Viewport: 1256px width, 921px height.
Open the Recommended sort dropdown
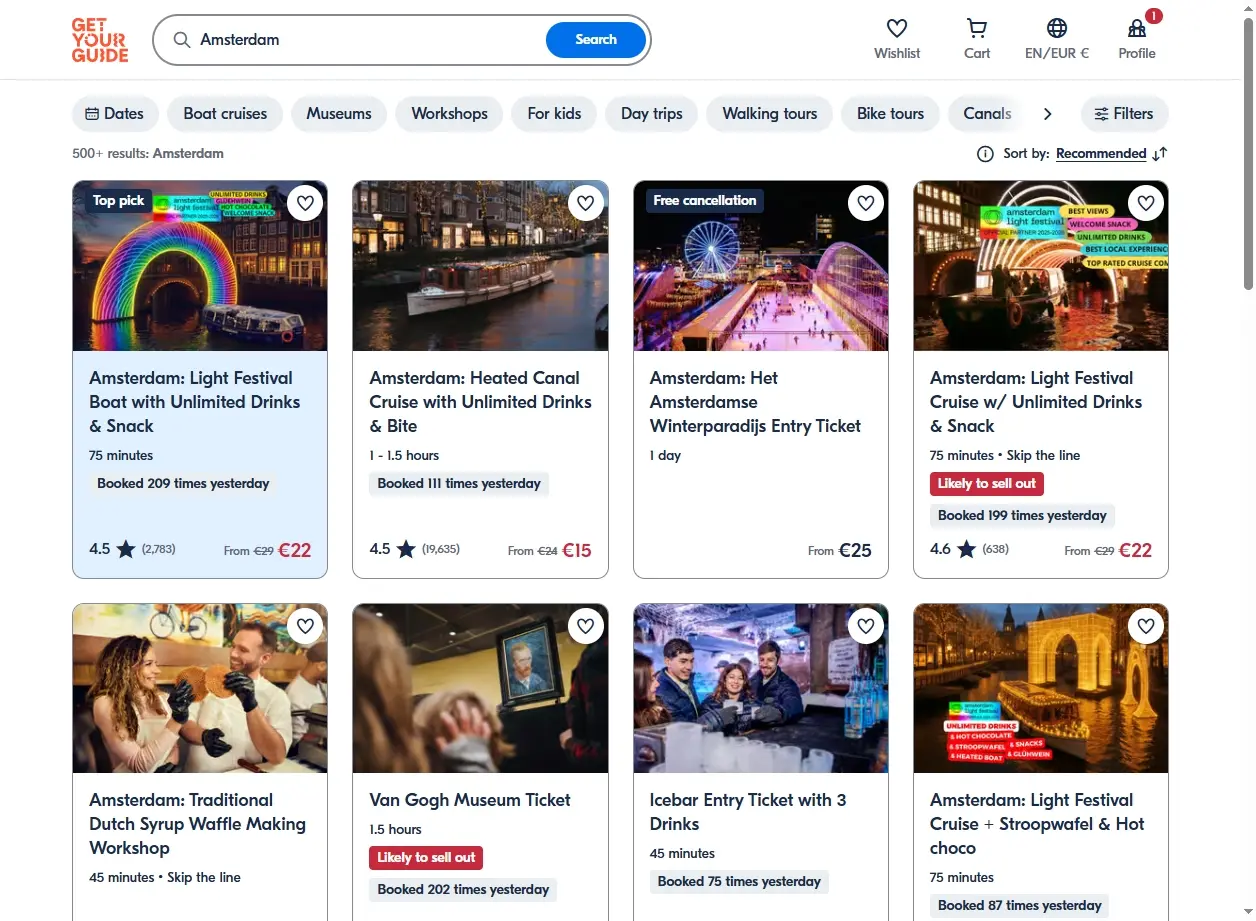[1101, 154]
